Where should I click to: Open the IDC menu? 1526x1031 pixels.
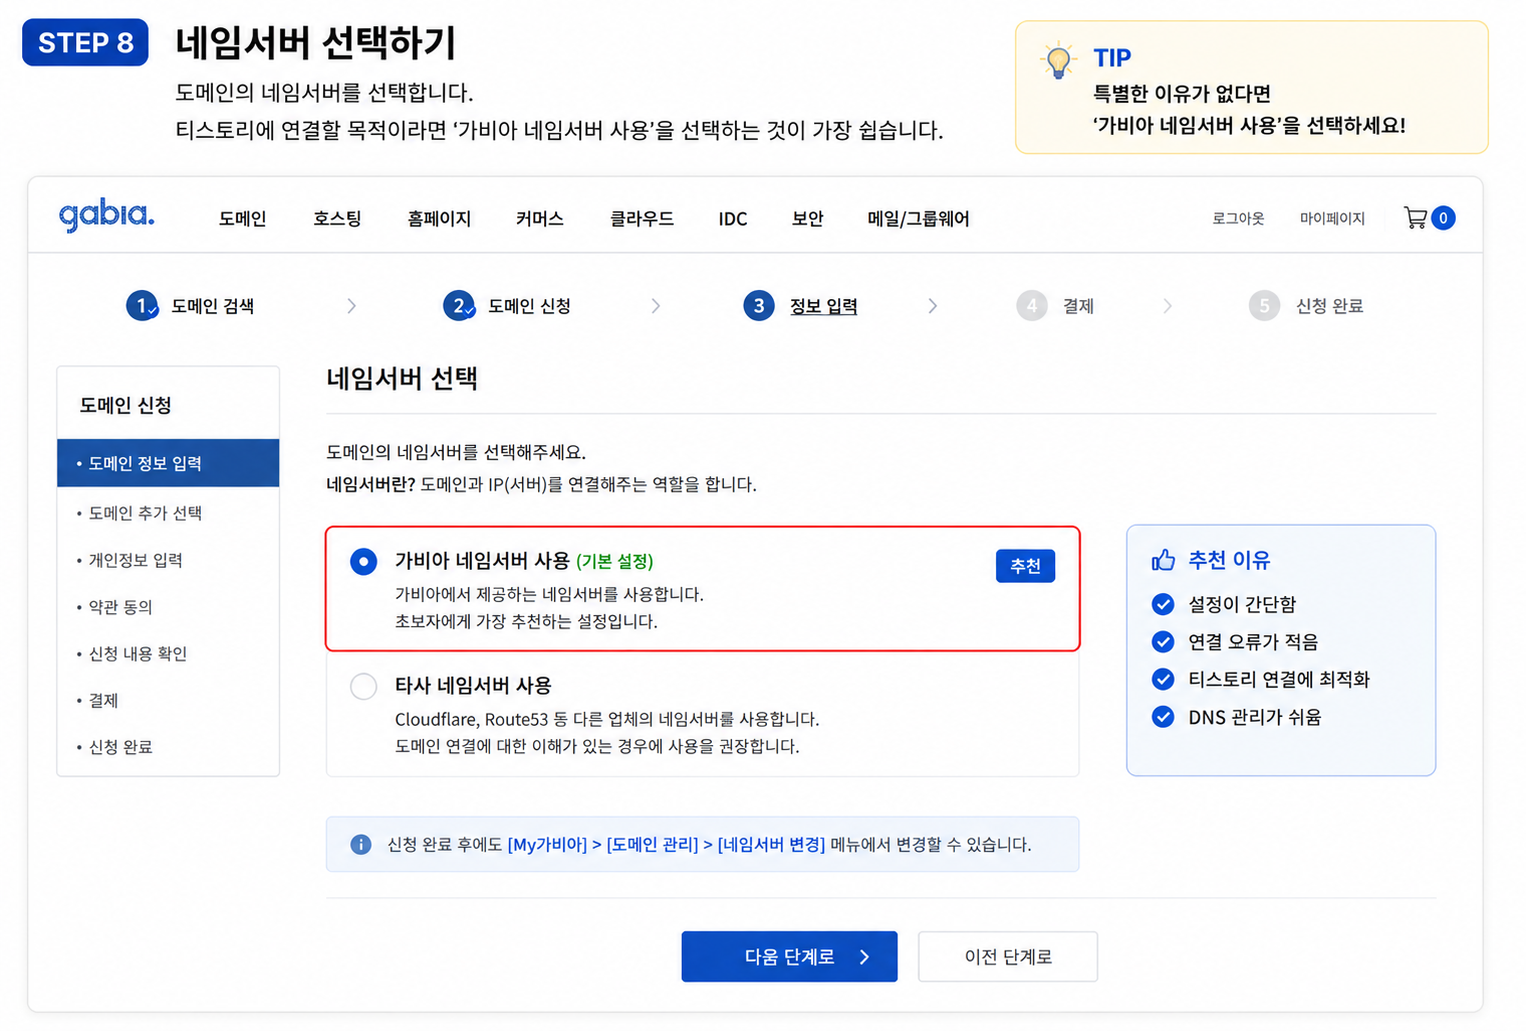coord(733,219)
